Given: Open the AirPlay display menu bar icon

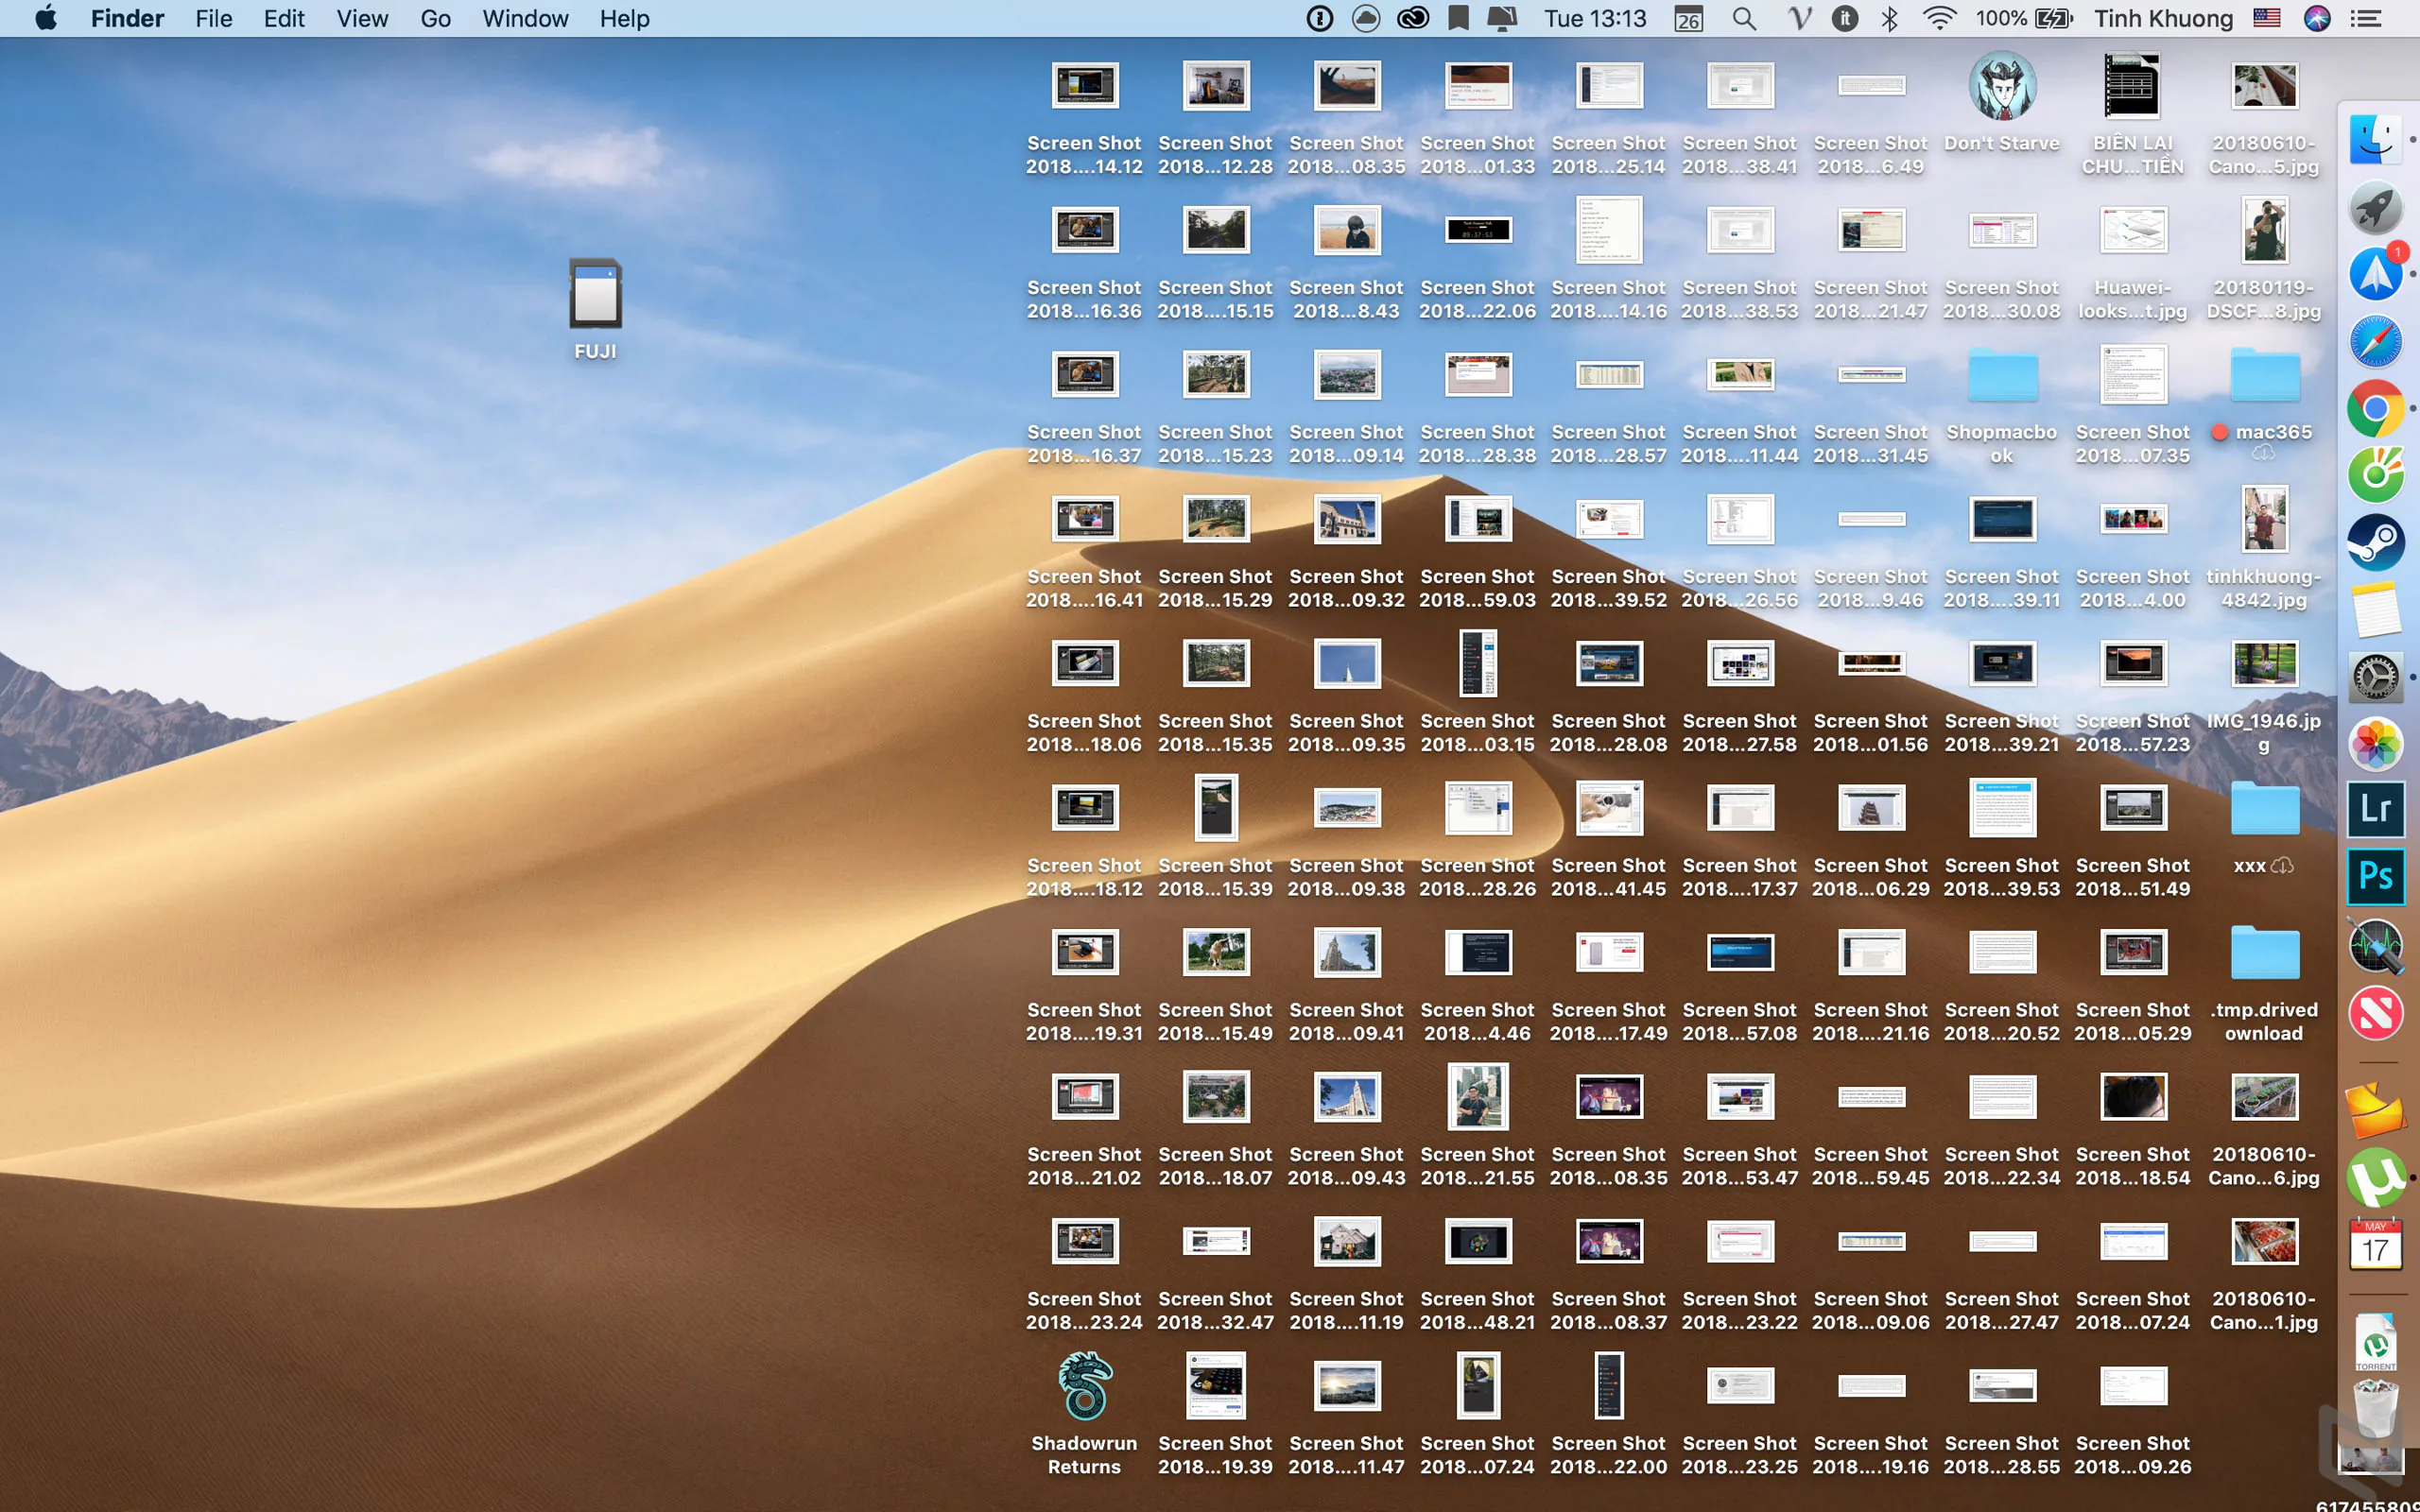Looking at the screenshot, I should tap(1502, 18).
